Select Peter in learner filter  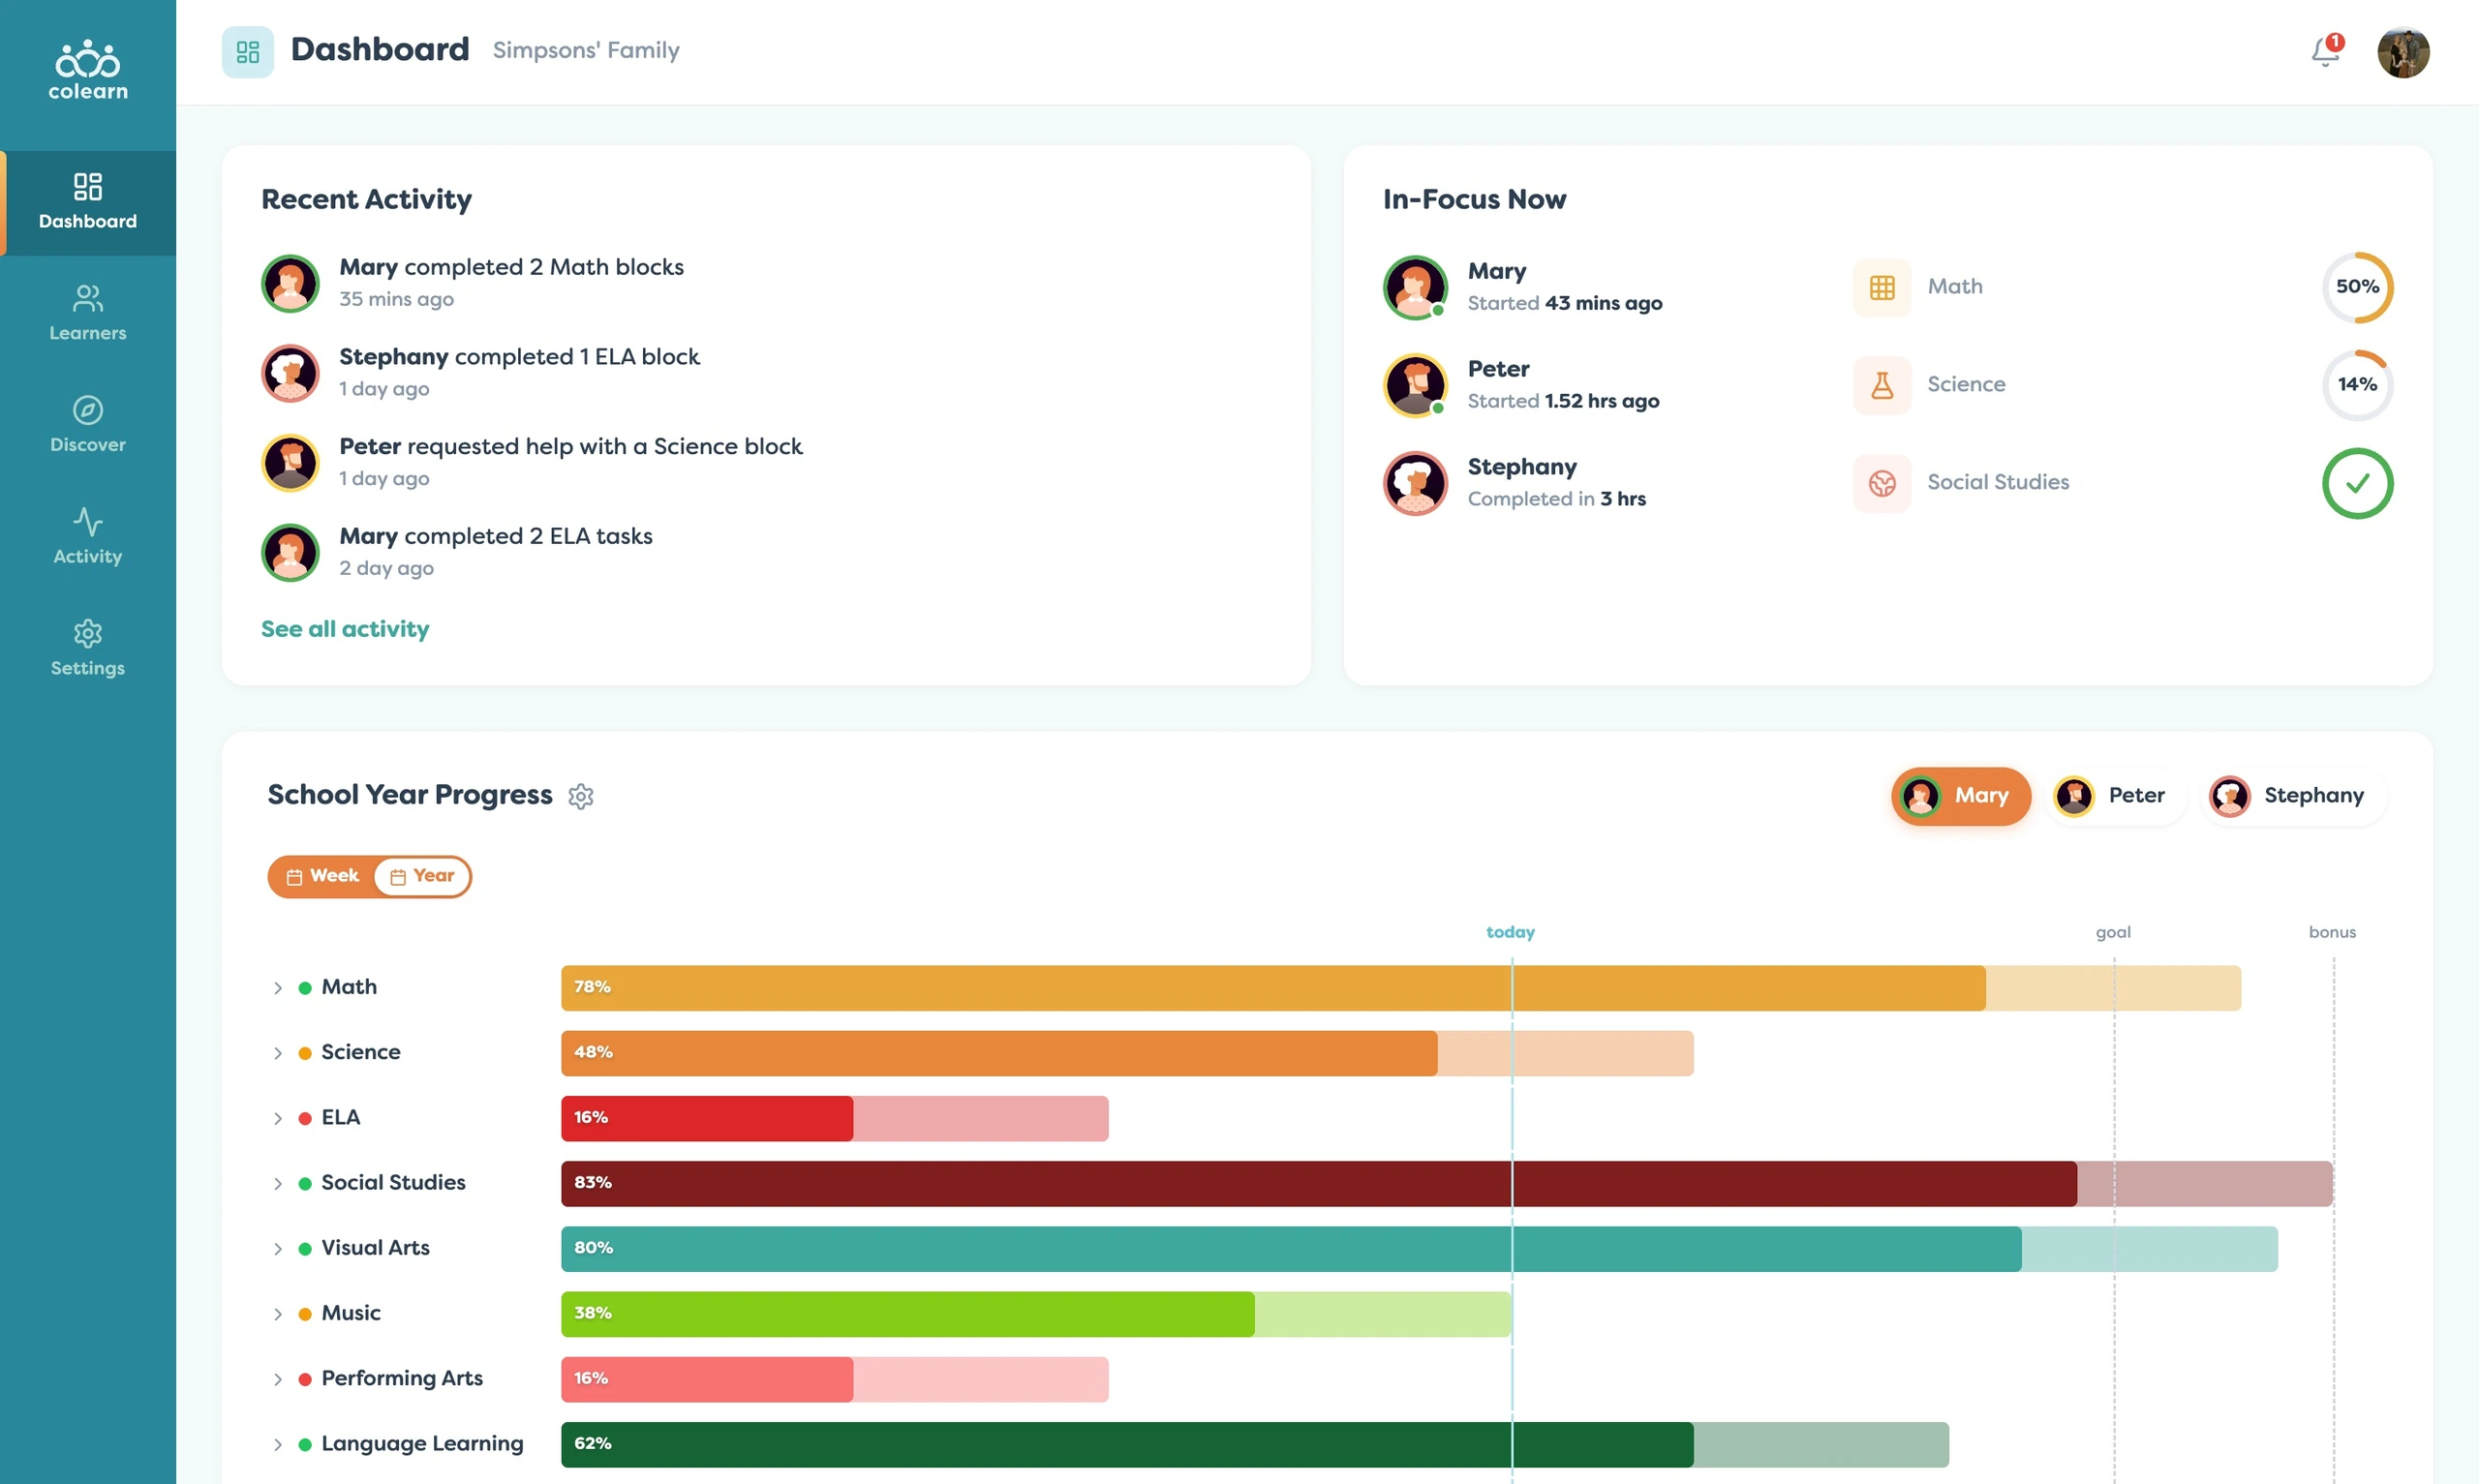[2112, 796]
